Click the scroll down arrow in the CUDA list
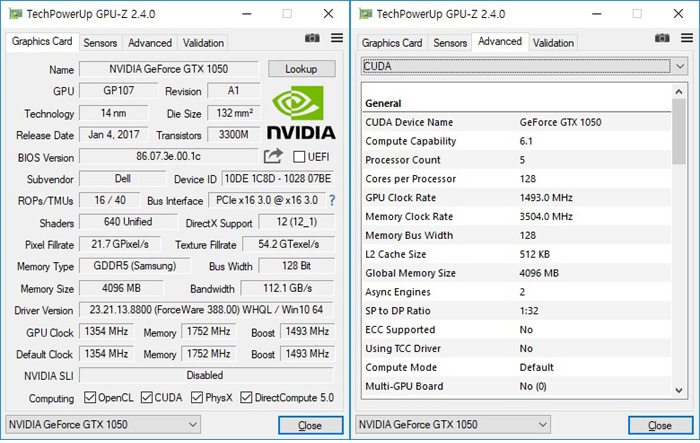700x443 pixels. tap(679, 390)
